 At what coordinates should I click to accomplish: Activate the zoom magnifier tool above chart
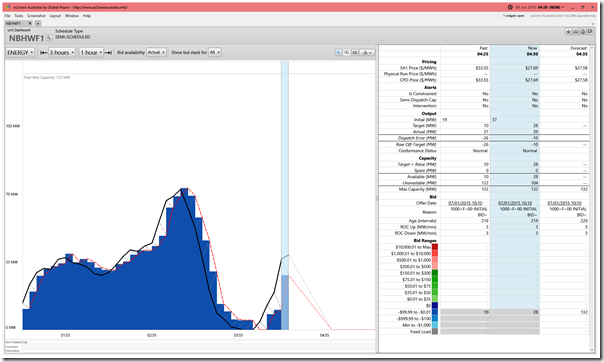point(338,52)
